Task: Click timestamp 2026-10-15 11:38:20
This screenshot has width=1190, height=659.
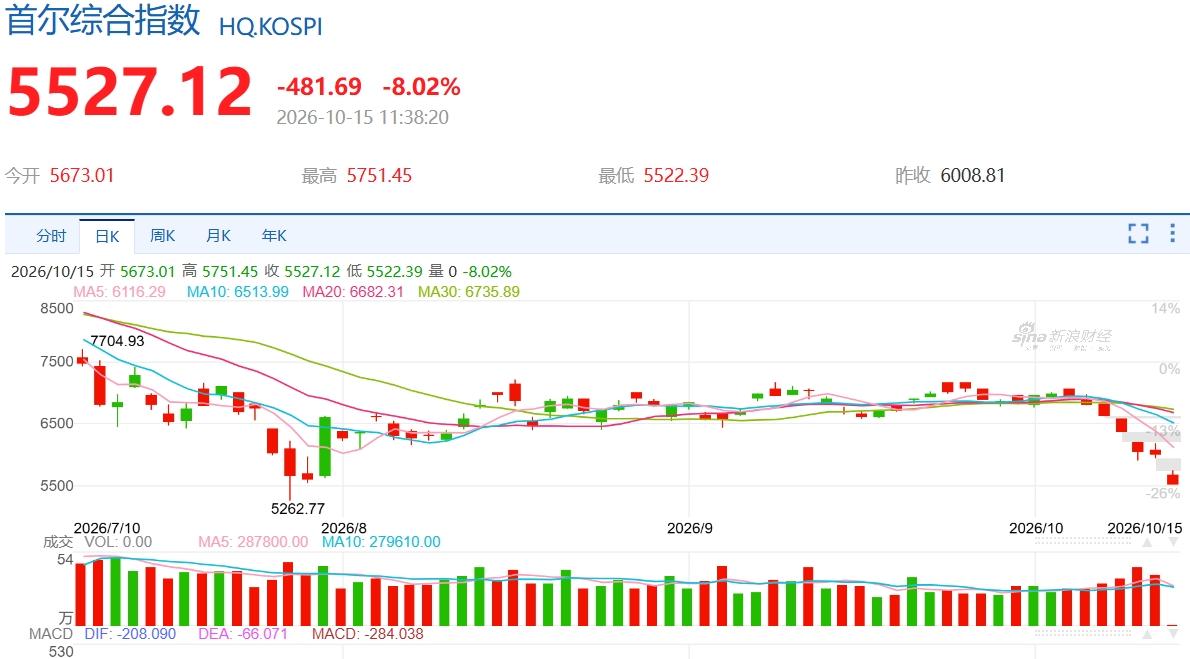Action: coord(363,118)
